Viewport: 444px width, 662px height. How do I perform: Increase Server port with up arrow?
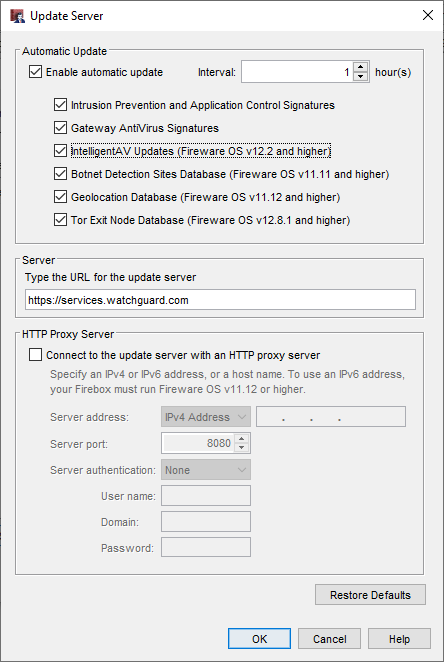click(242, 438)
